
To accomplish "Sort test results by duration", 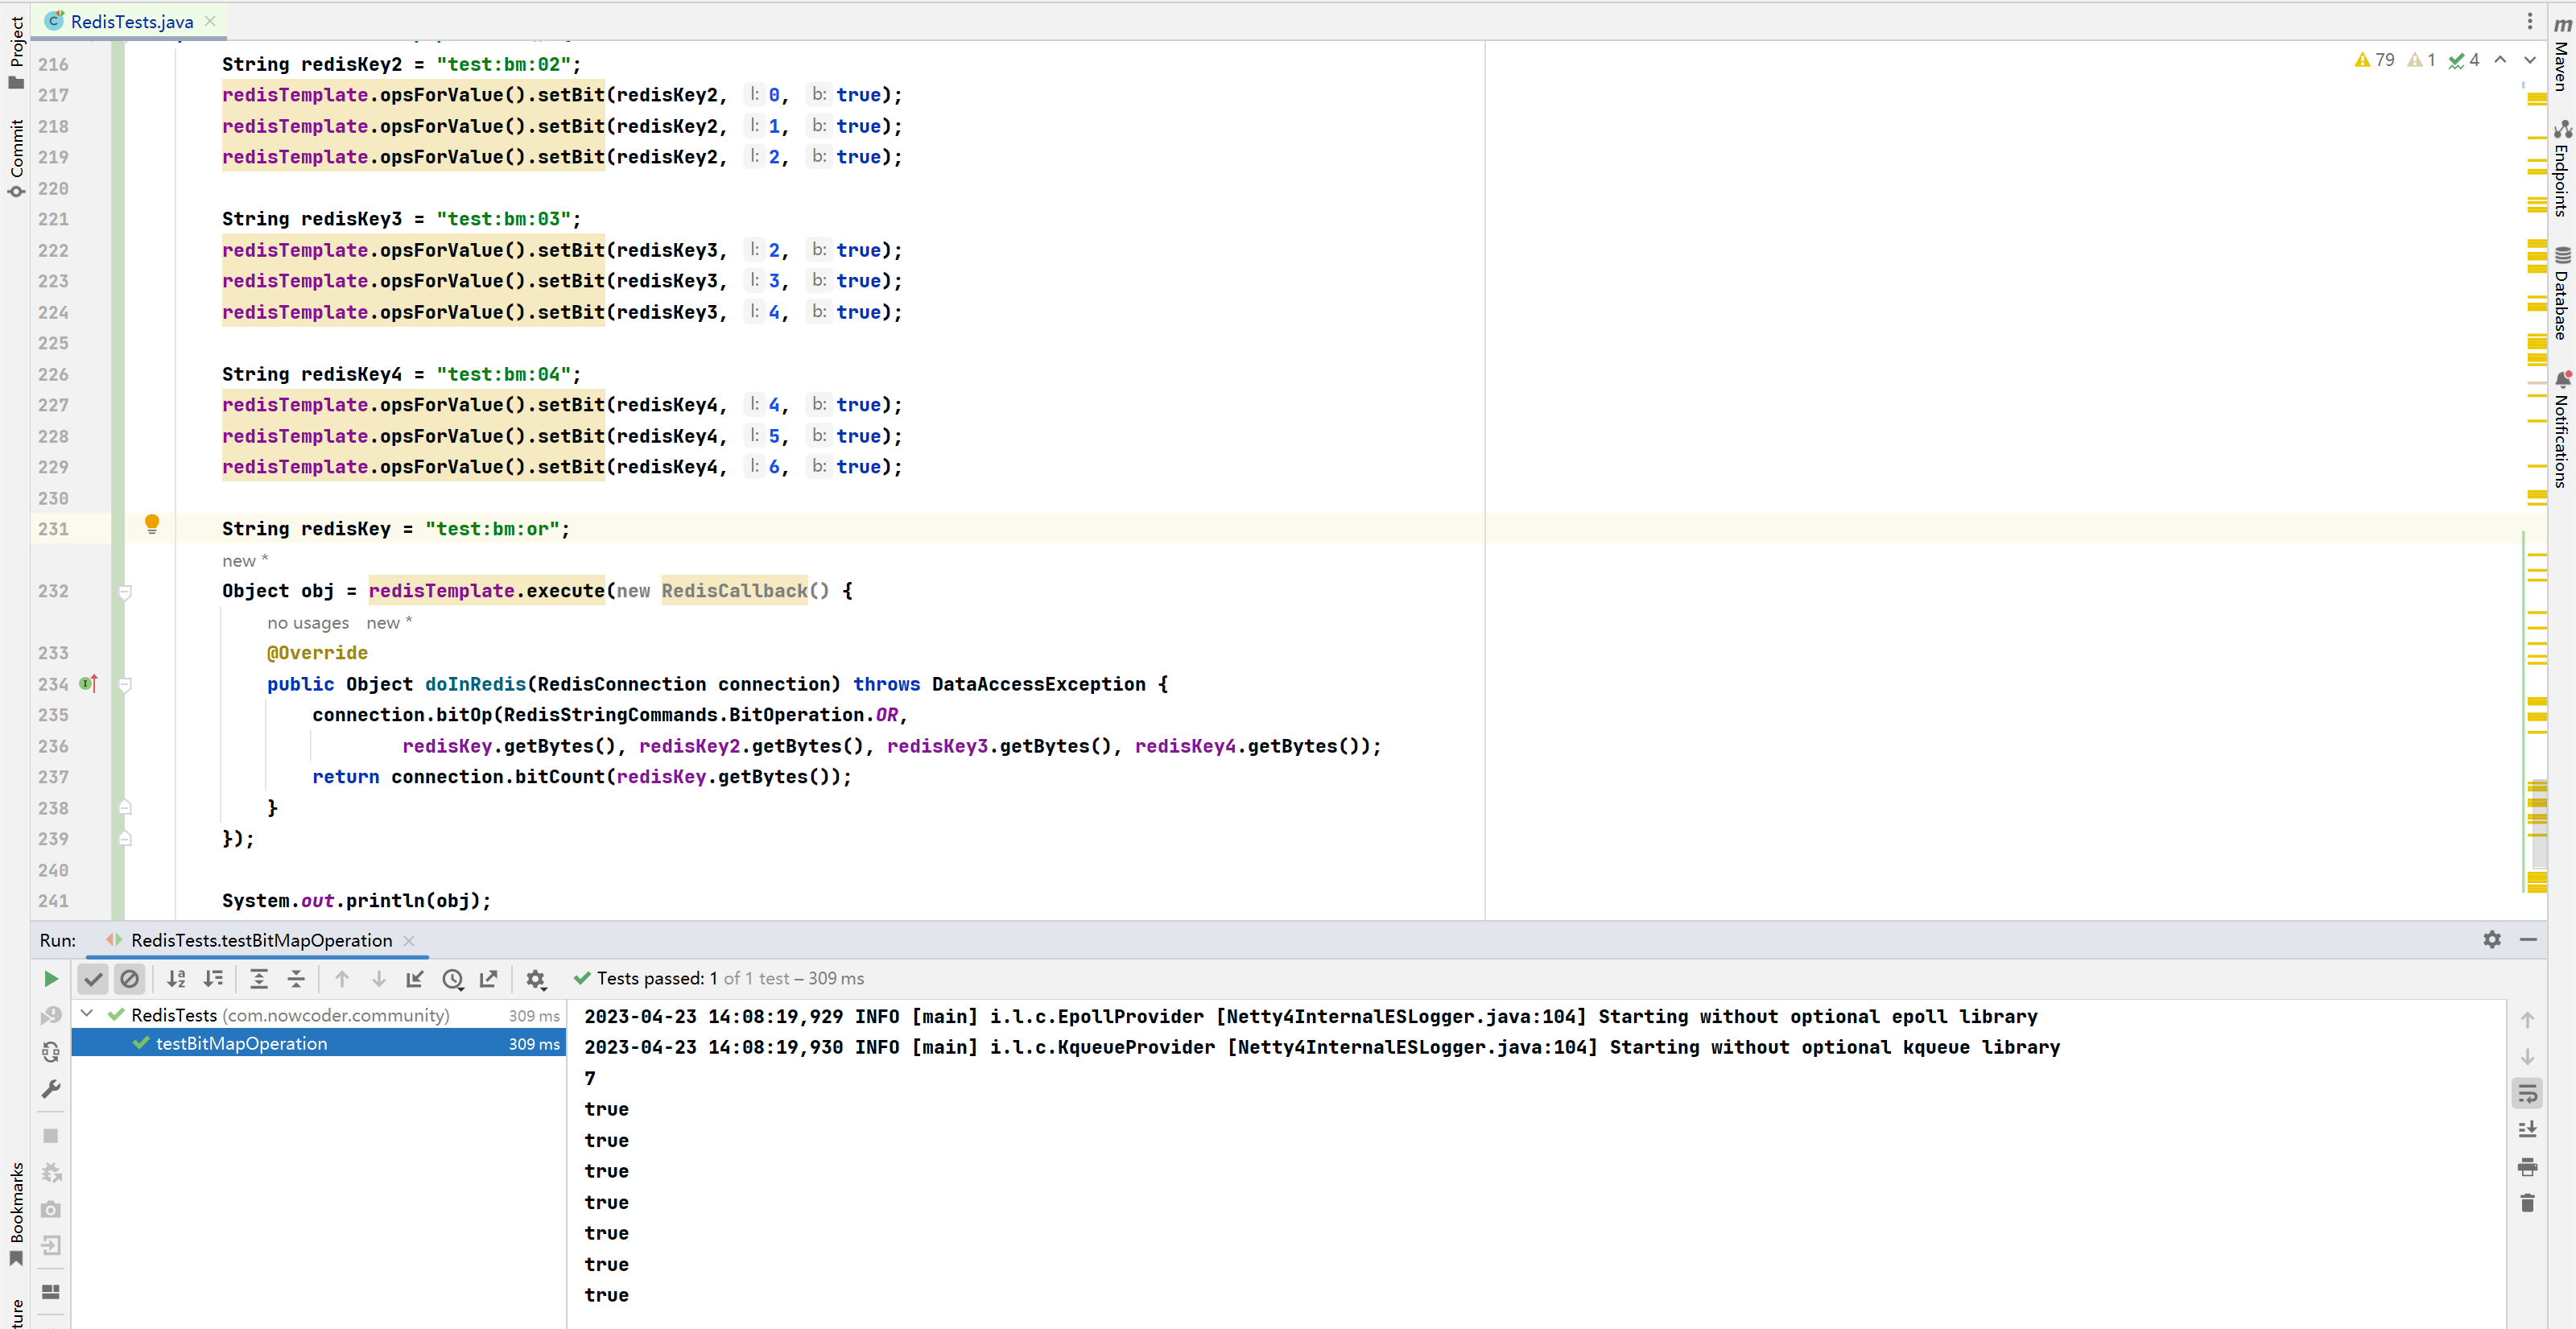I will point(213,979).
